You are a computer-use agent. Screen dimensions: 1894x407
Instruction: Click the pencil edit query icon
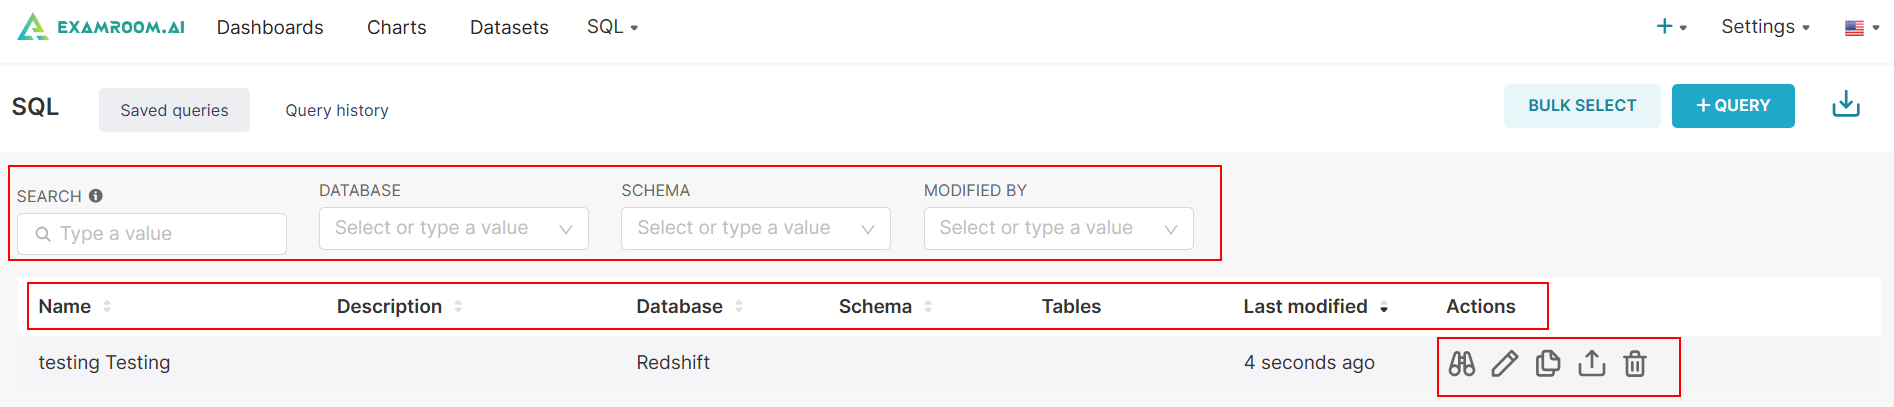(1504, 364)
